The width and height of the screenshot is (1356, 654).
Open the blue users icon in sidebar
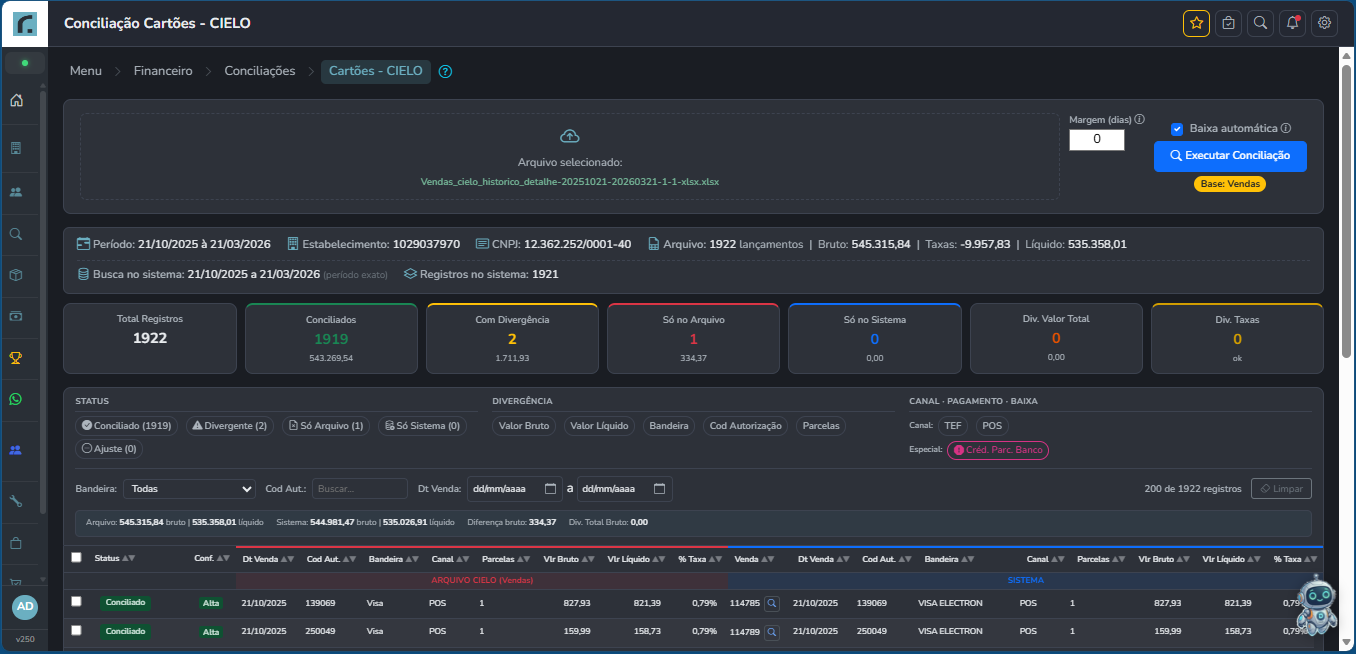16,450
